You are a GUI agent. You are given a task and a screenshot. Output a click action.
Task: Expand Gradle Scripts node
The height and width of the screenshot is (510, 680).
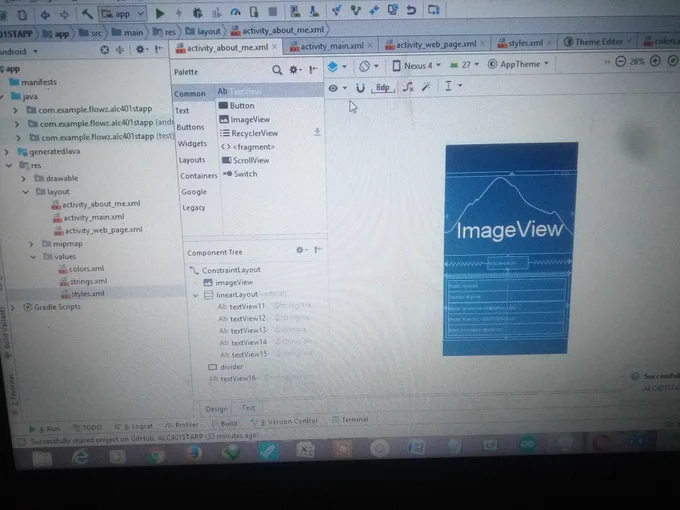13,307
